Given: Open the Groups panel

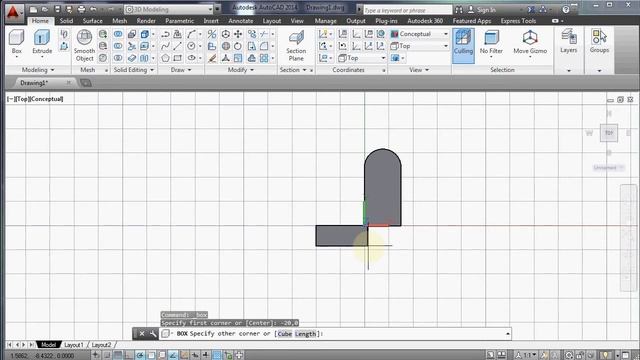Looking at the screenshot, I should pyautogui.click(x=599, y=42).
